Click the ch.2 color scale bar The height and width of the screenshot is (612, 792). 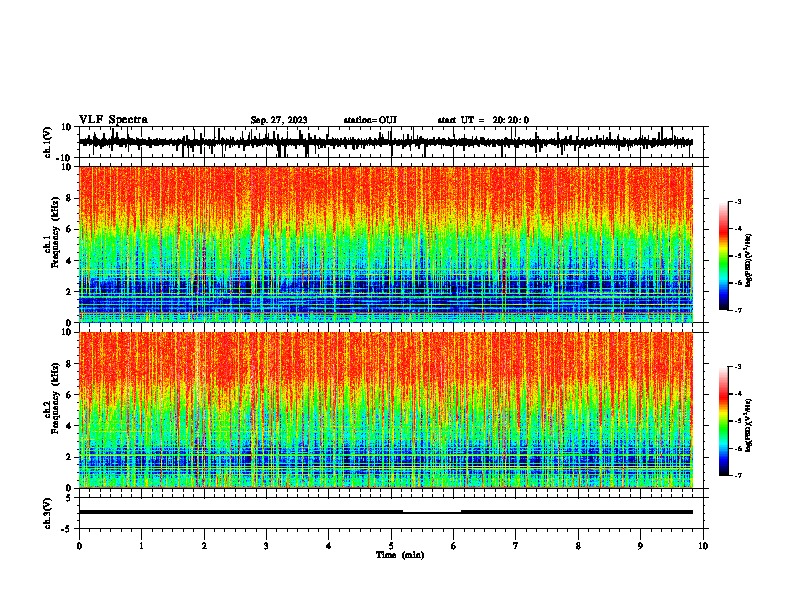click(723, 421)
